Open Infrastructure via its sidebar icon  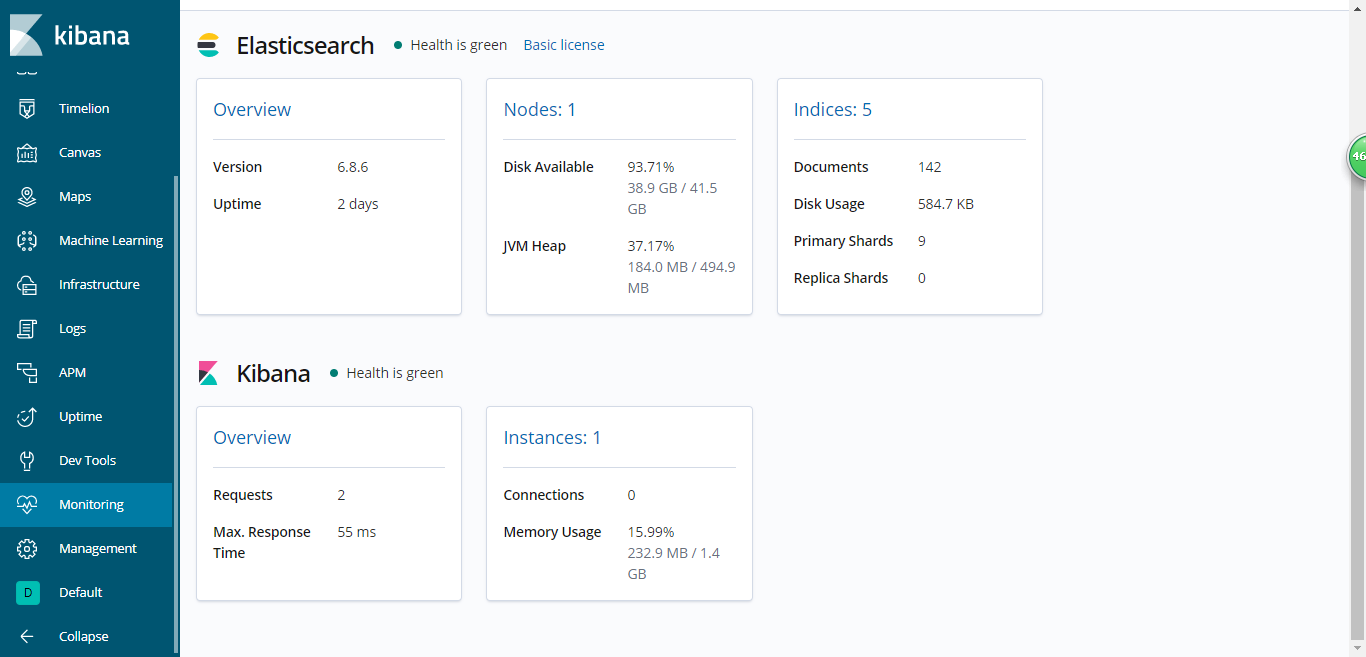(x=27, y=285)
